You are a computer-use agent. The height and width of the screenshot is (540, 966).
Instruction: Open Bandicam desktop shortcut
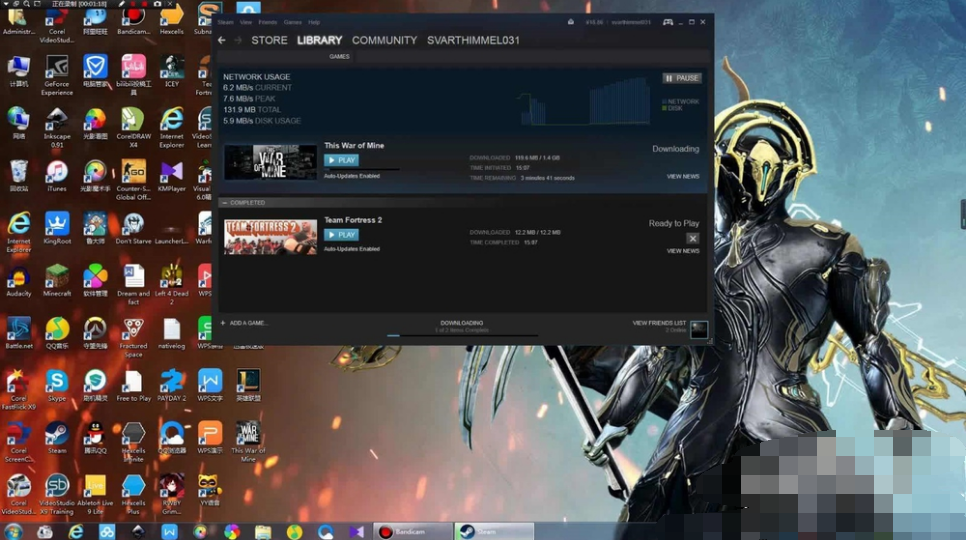pos(133,20)
